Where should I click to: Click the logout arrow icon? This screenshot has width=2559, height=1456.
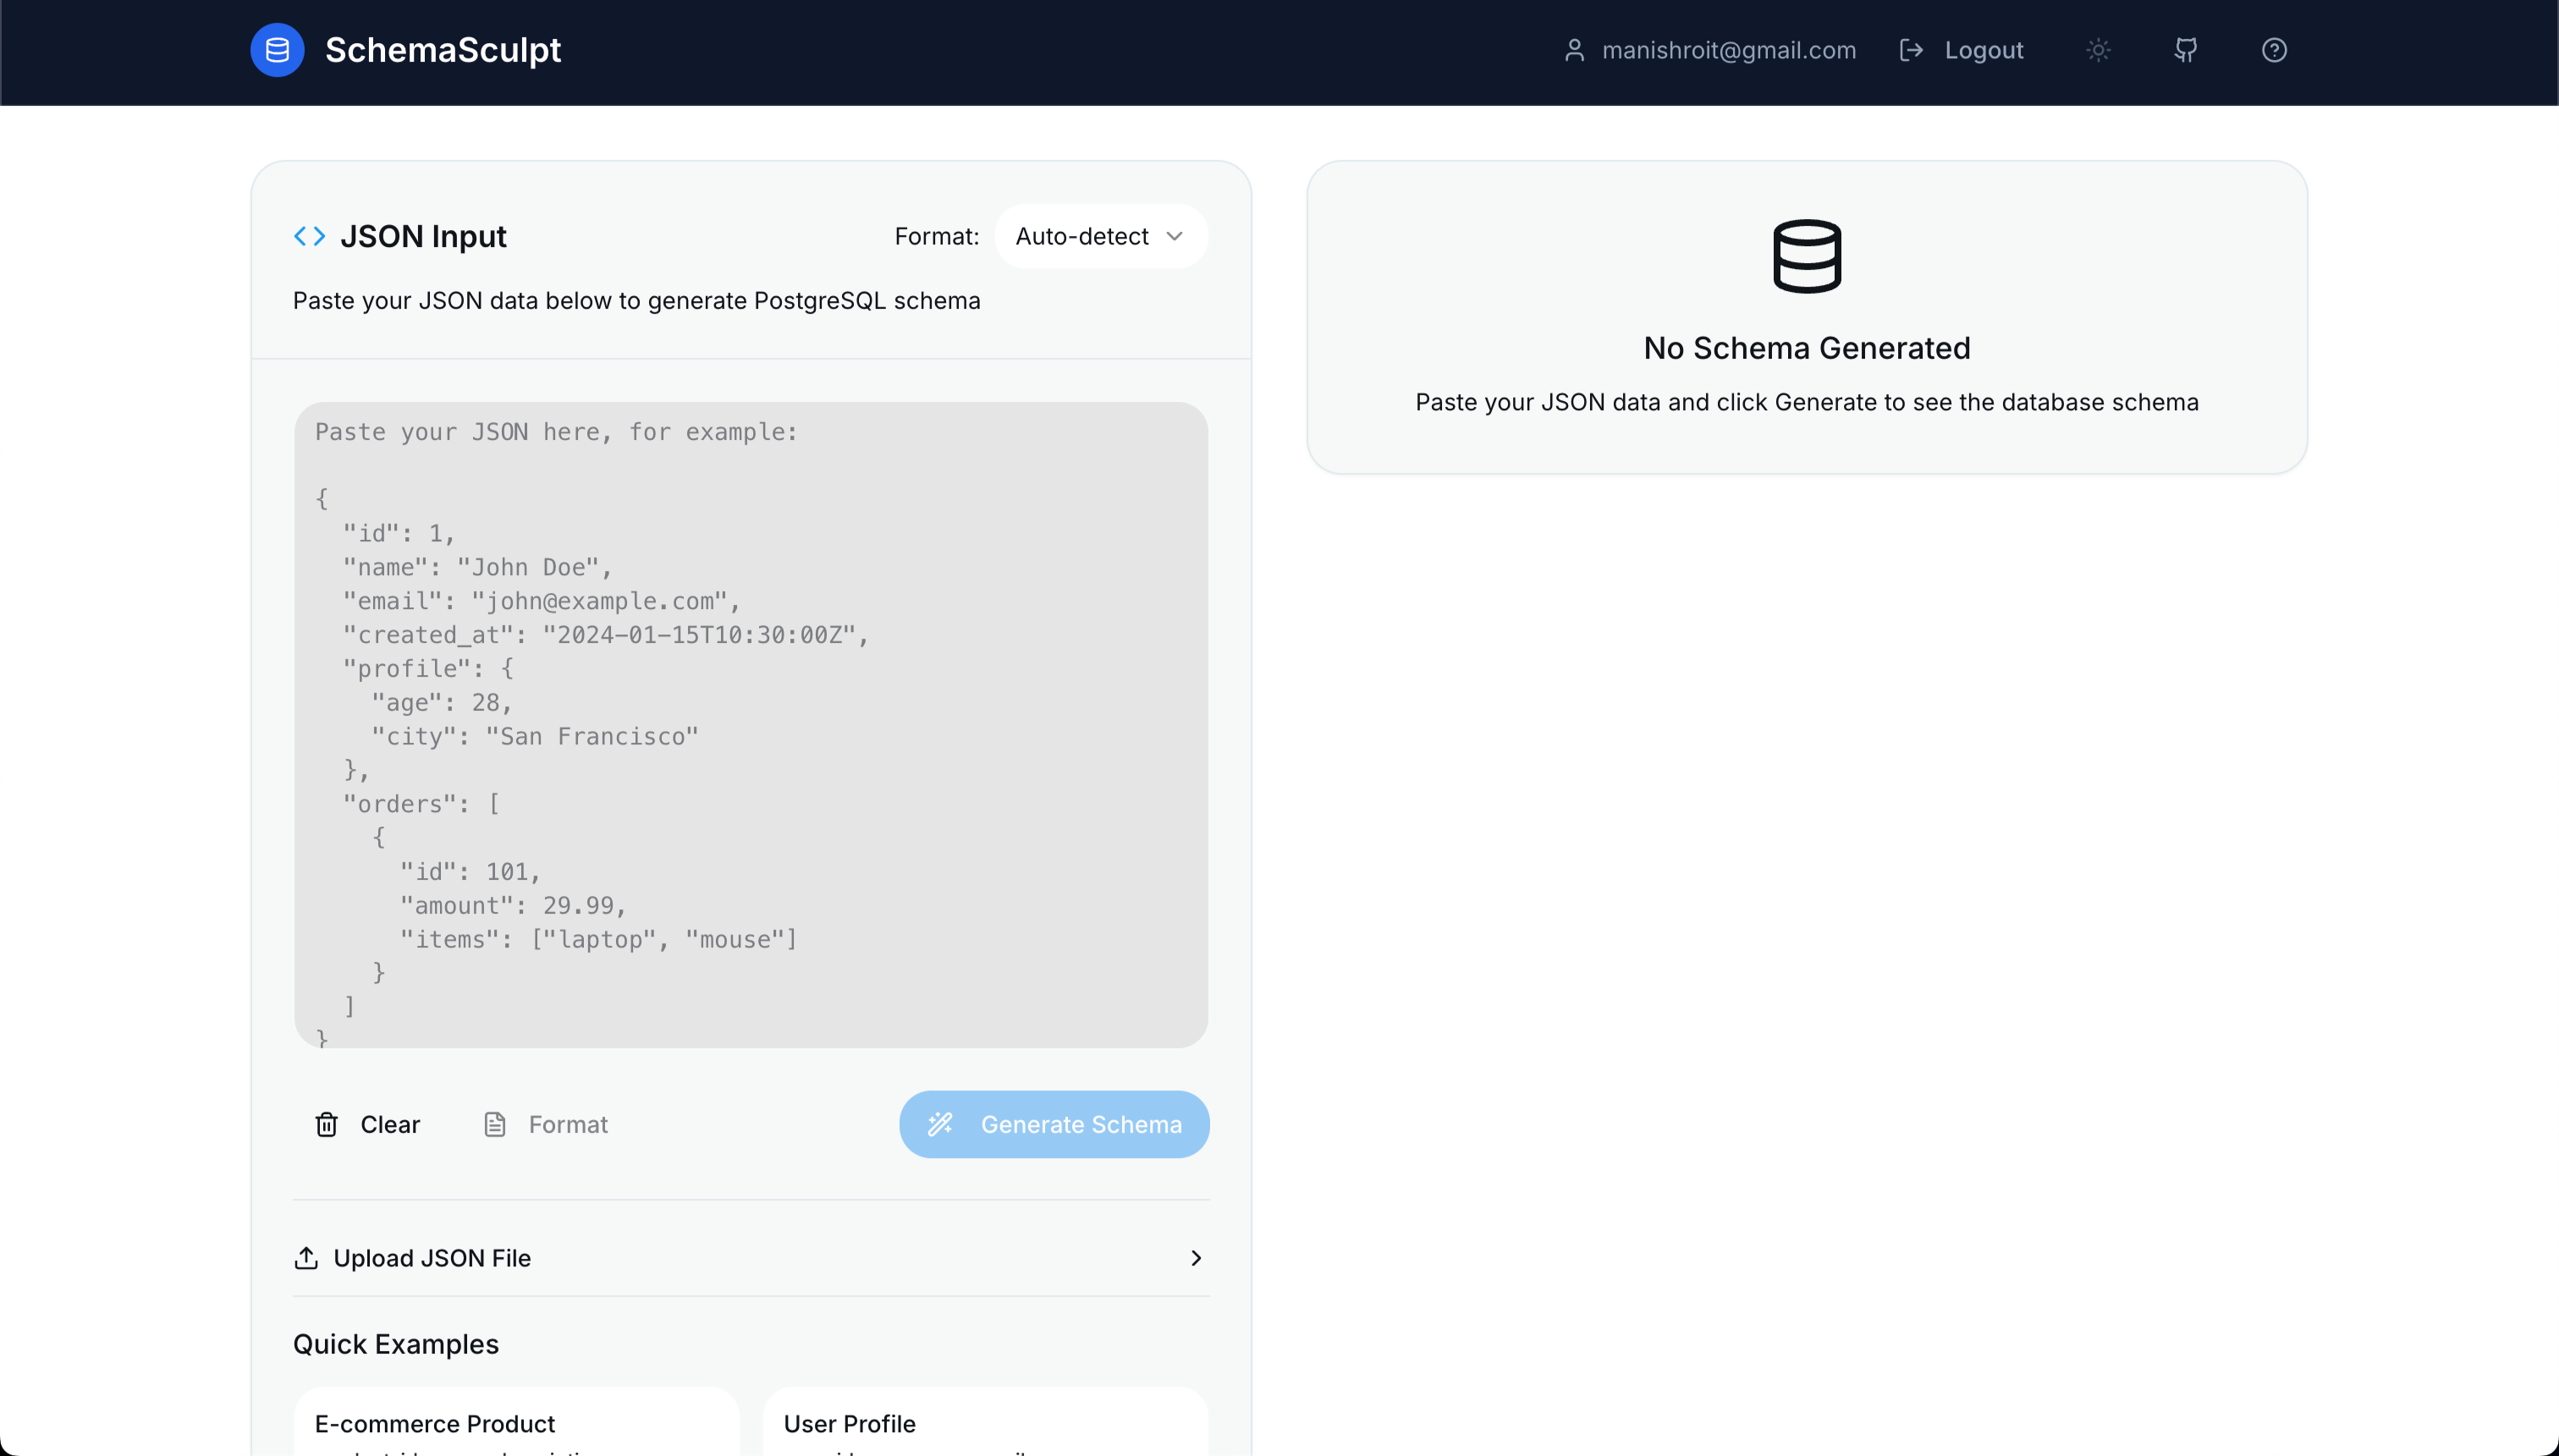click(x=1911, y=50)
